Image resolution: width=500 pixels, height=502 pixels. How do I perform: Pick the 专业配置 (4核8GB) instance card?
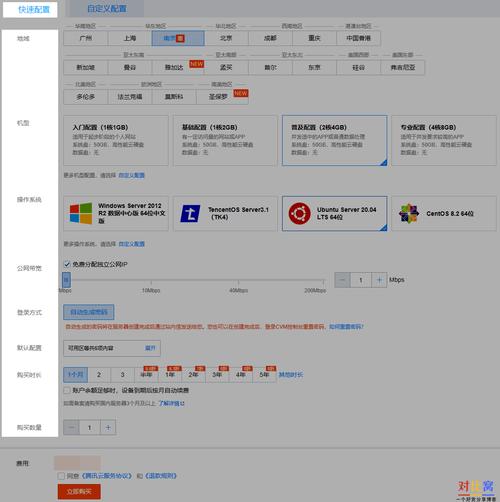(444, 140)
